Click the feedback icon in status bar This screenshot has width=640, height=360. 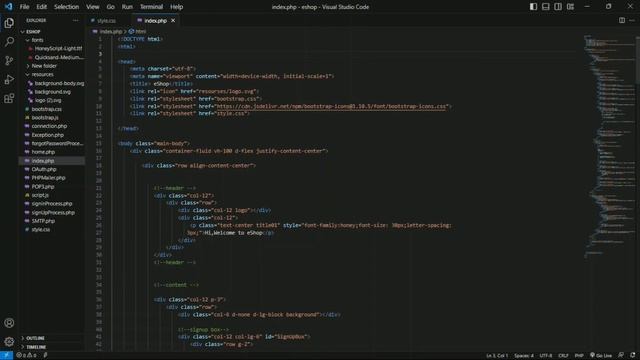(x=621, y=356)
